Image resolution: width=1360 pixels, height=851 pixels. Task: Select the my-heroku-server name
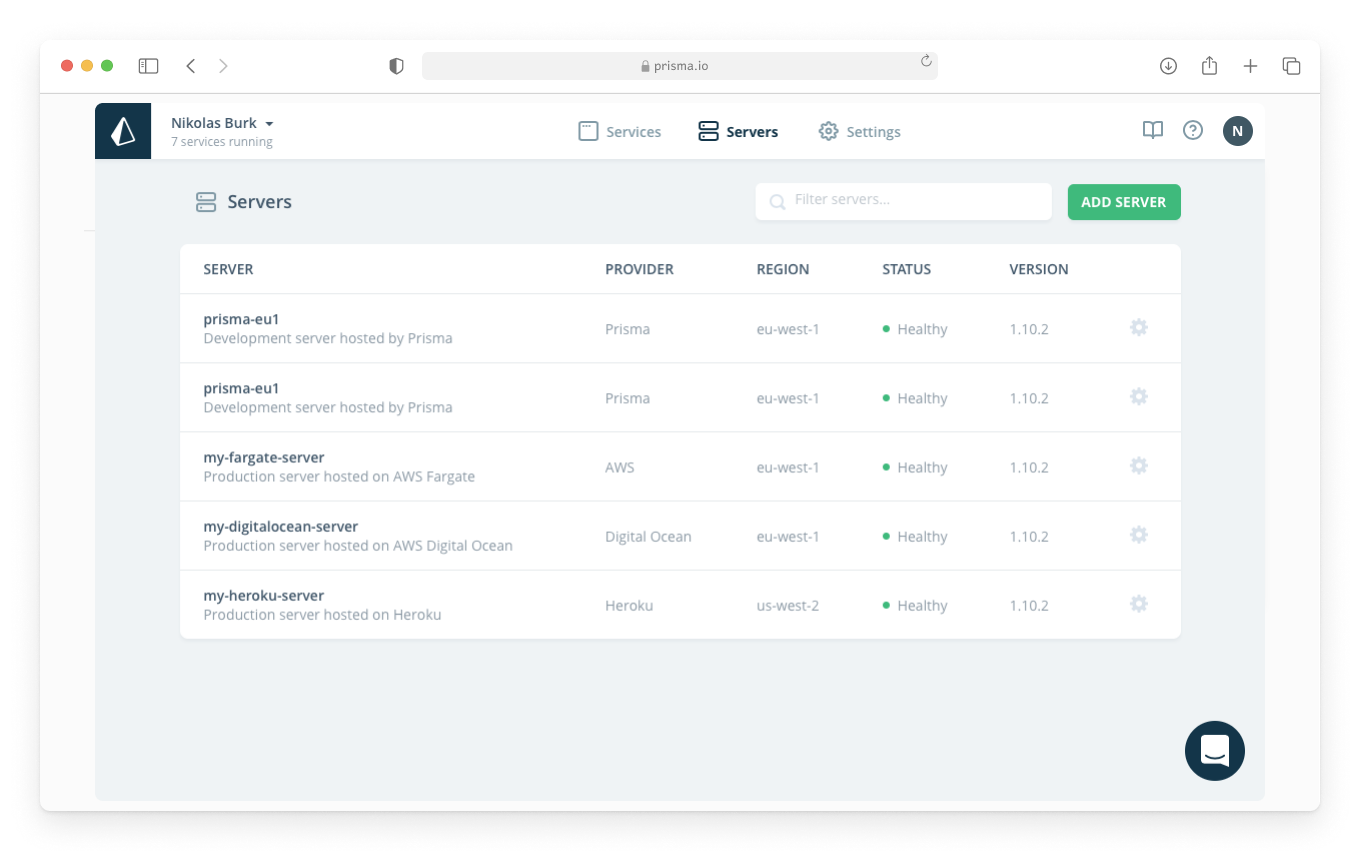[264, 596]
